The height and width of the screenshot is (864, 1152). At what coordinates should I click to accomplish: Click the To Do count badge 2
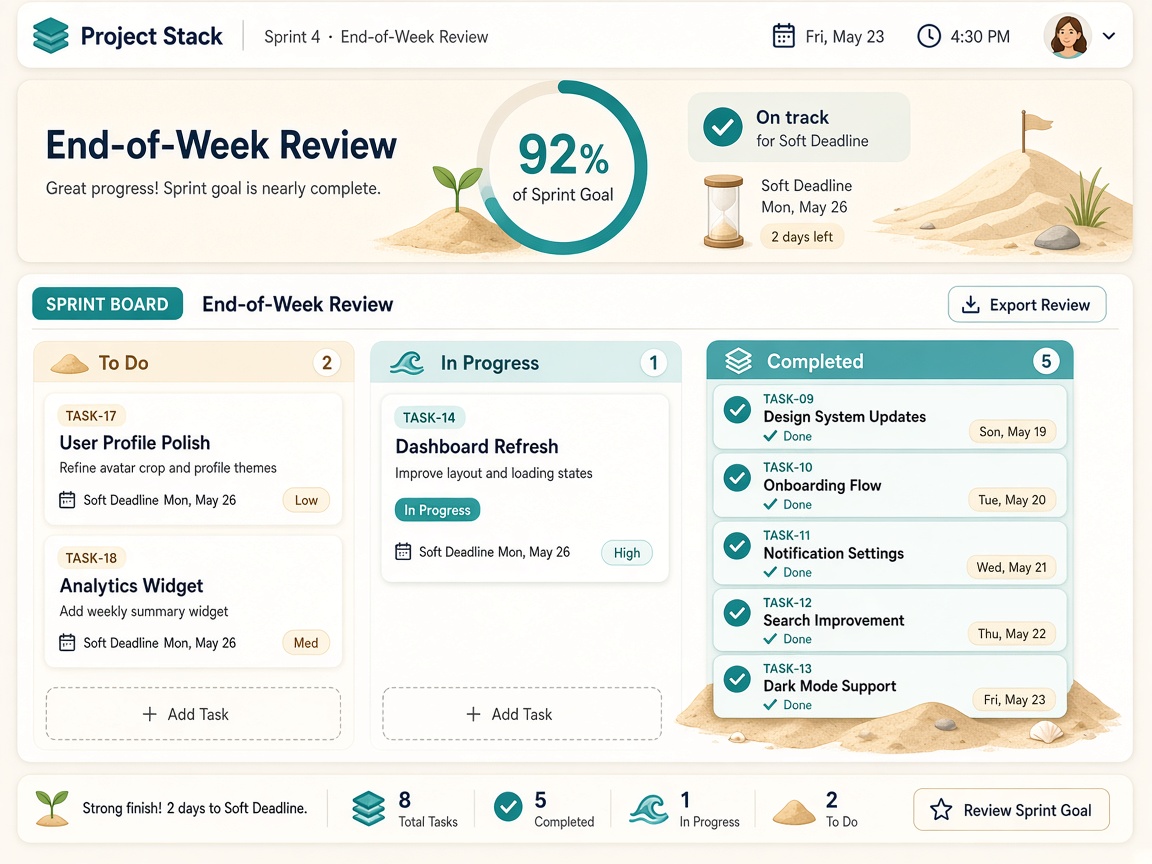click(x=326, y=362)
